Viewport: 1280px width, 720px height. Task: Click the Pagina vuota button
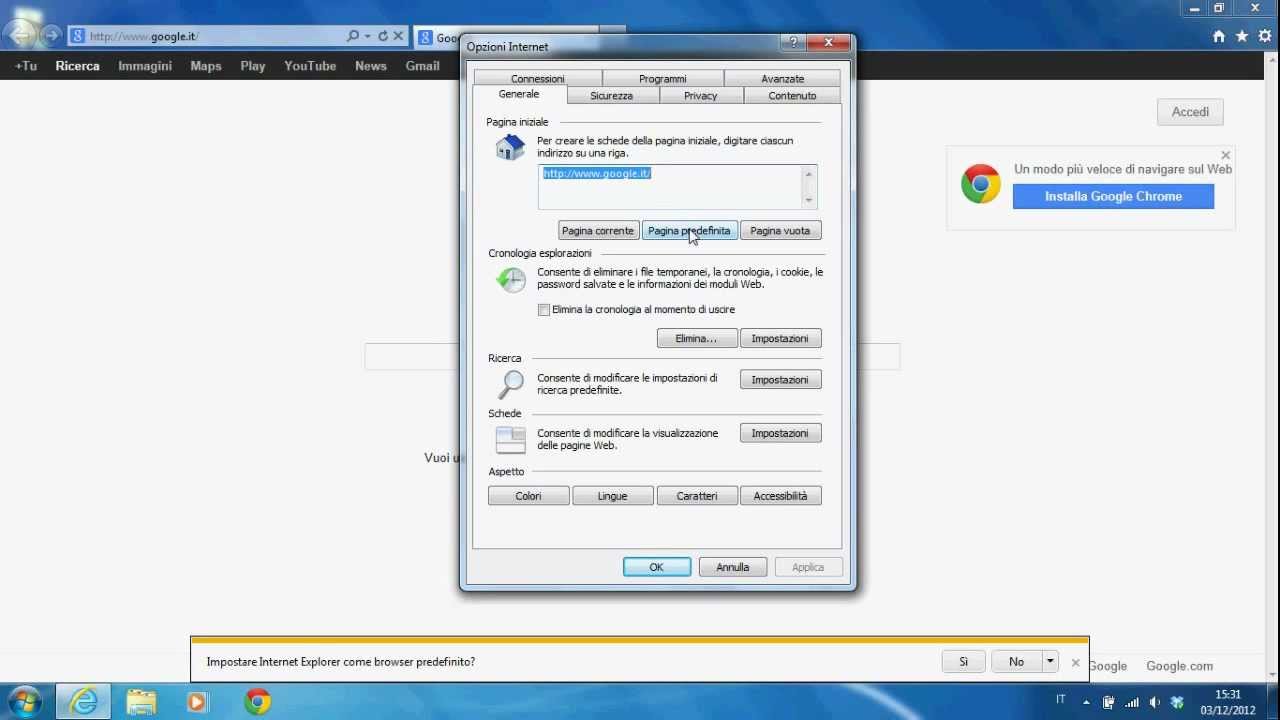click(x=780, y=231)
